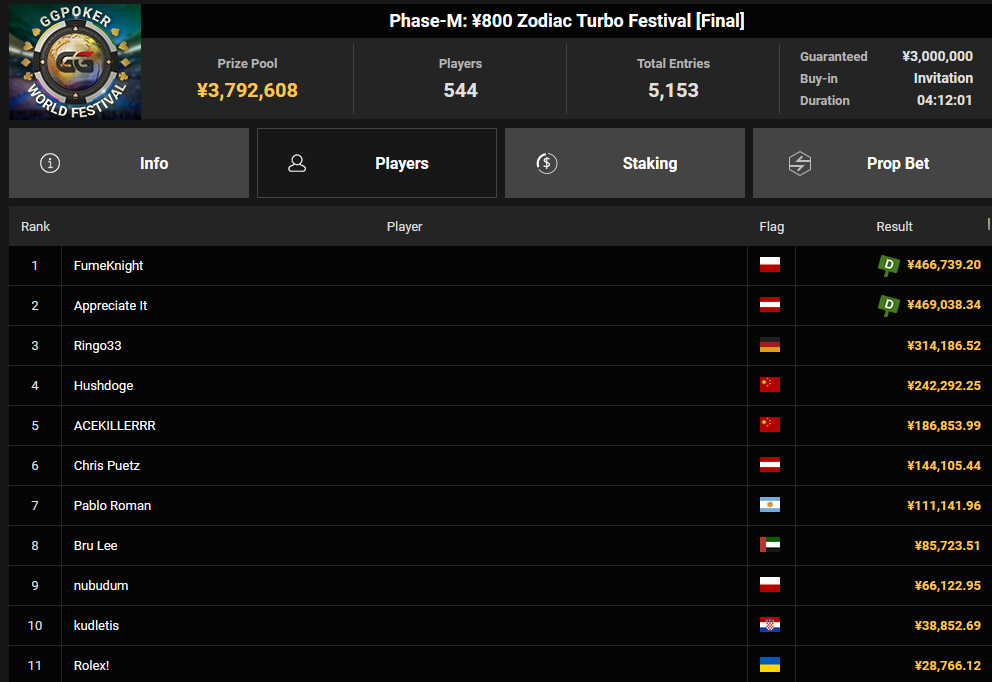
Task: Sort by the Result column header
Action: (x=894, y=226)
